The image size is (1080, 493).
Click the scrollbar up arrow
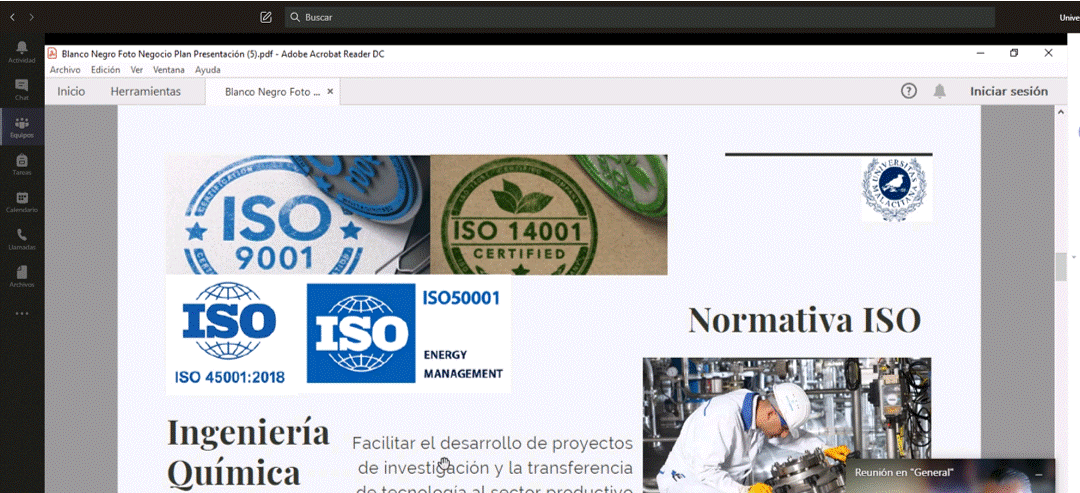(1061, 112)
